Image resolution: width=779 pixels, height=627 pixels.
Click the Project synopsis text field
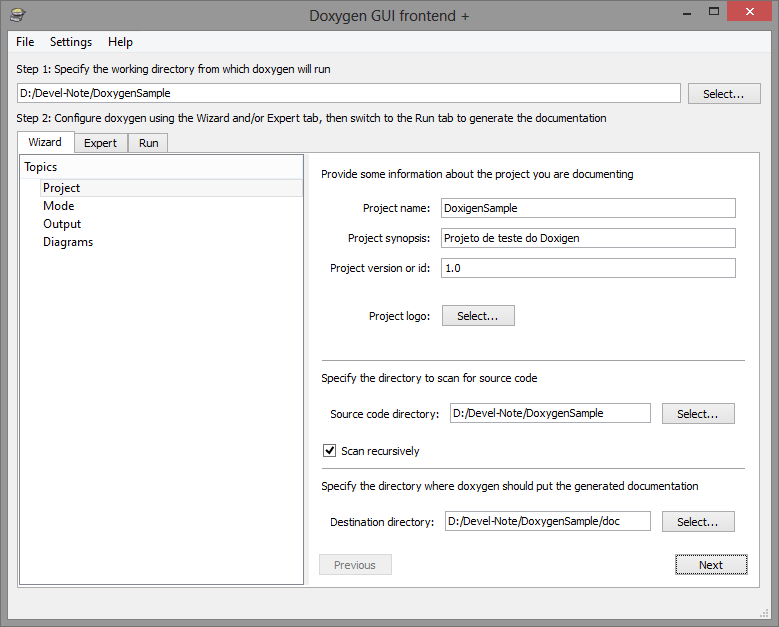tap(588, 238)
